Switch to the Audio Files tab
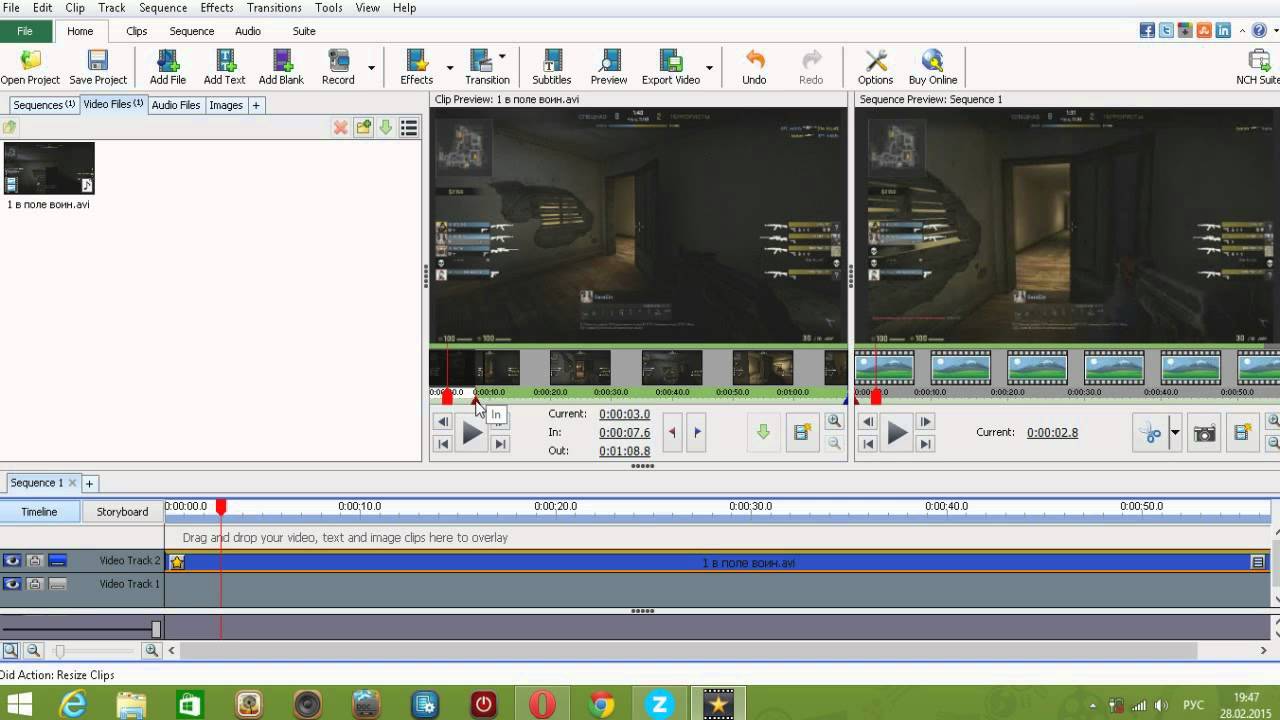The width and height of the screenshot is (1280, 720). pos(176,105)
